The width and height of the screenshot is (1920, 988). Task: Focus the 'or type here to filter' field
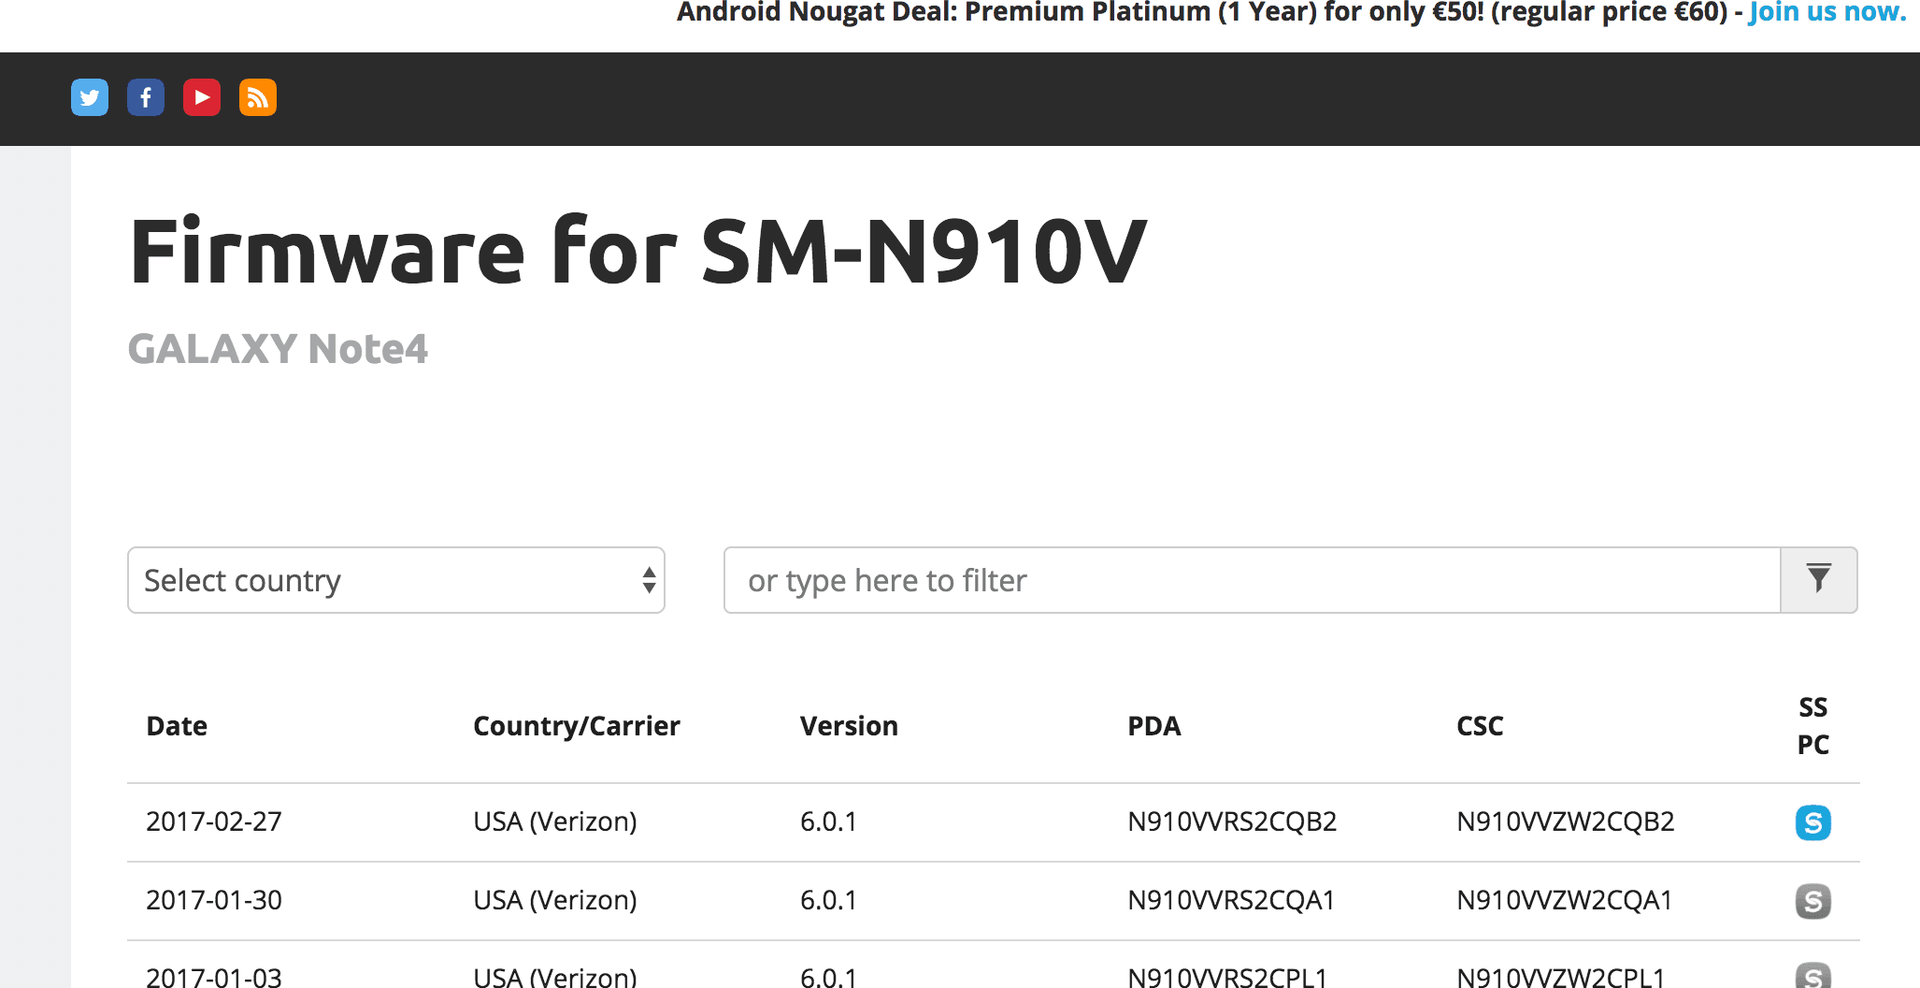(x=1252, y=580)
